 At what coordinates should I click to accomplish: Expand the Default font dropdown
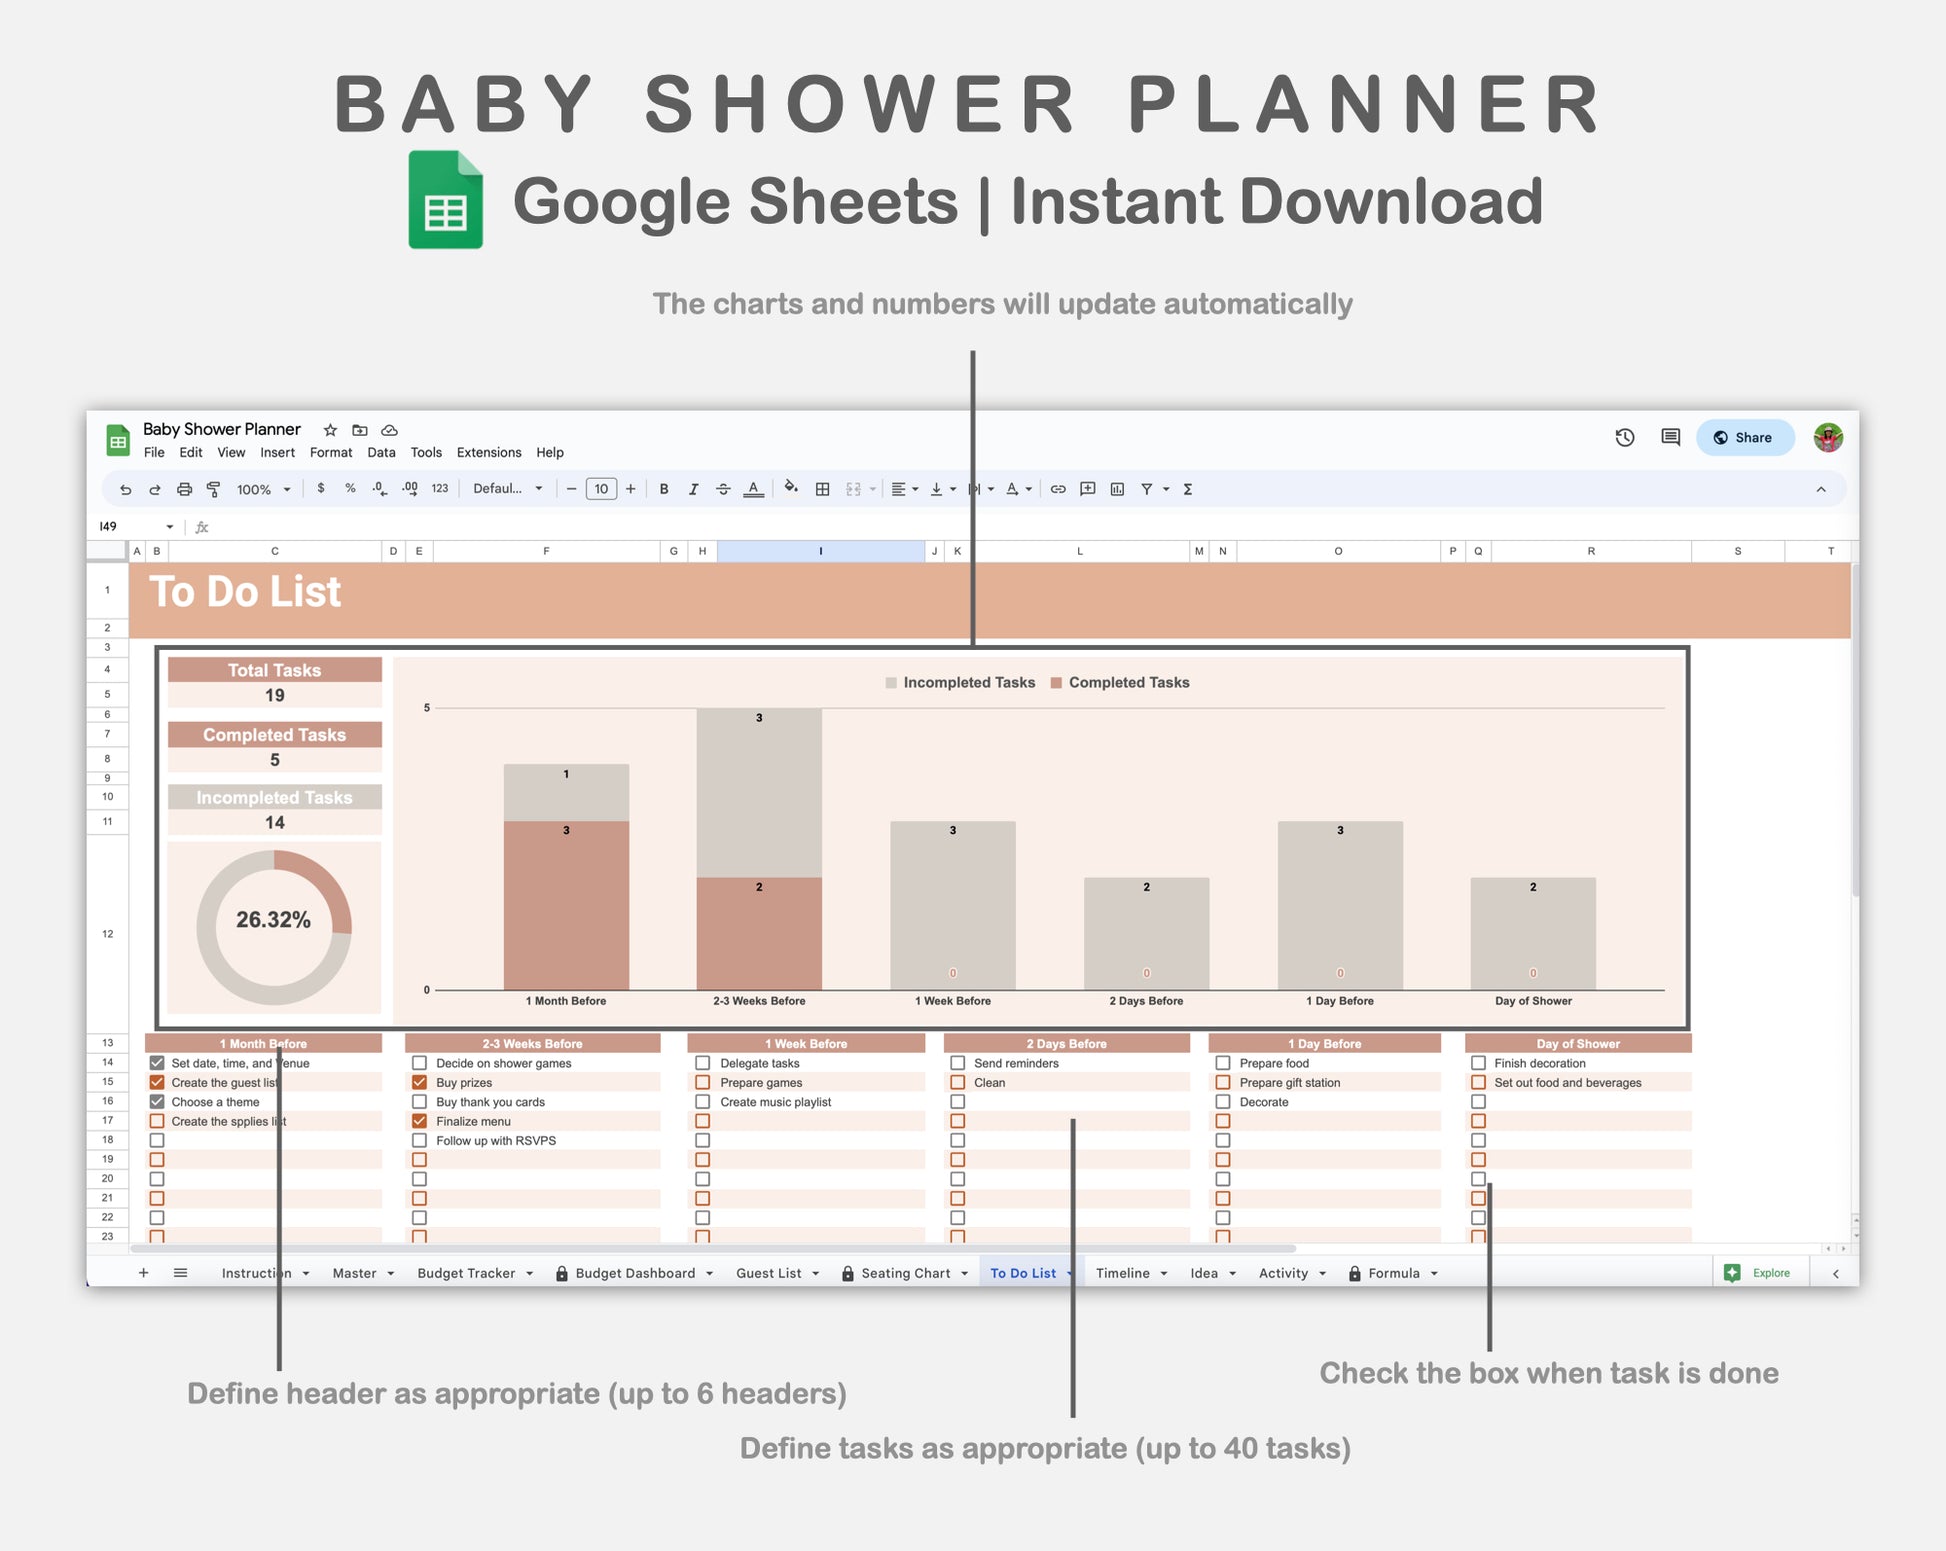[x=508, y=489]
